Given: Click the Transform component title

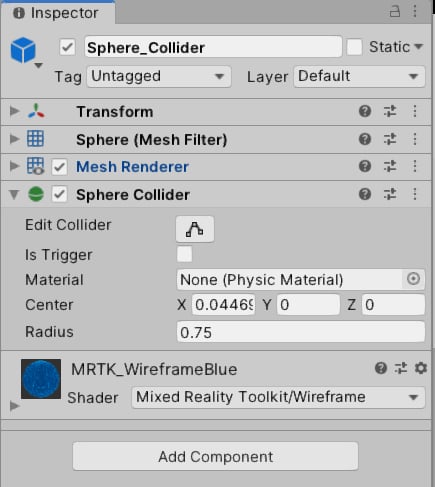Looking at the screenshot, I should click(x=115, y=112).
